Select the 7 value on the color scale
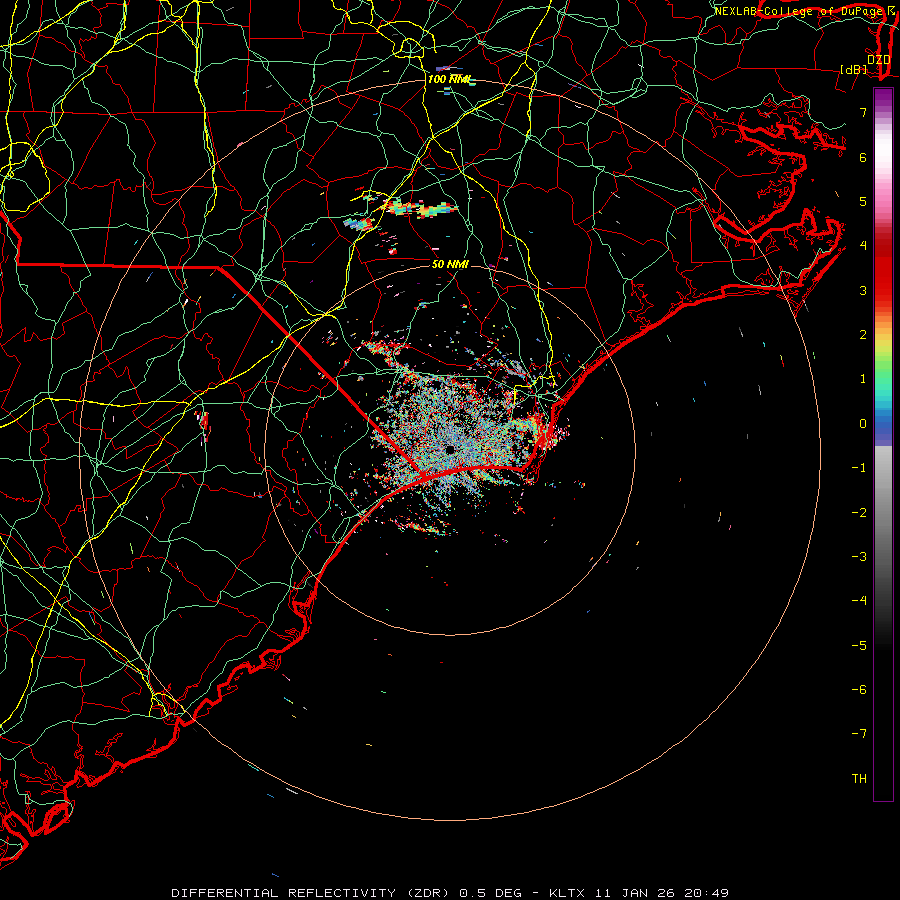Viewport: 900px width, 900px height. 863,112
